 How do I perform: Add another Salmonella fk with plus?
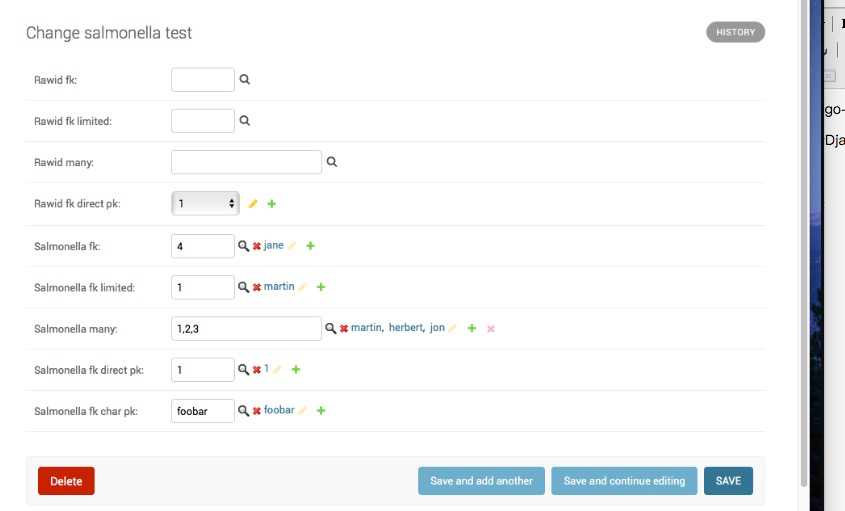(x=310, y=246)
